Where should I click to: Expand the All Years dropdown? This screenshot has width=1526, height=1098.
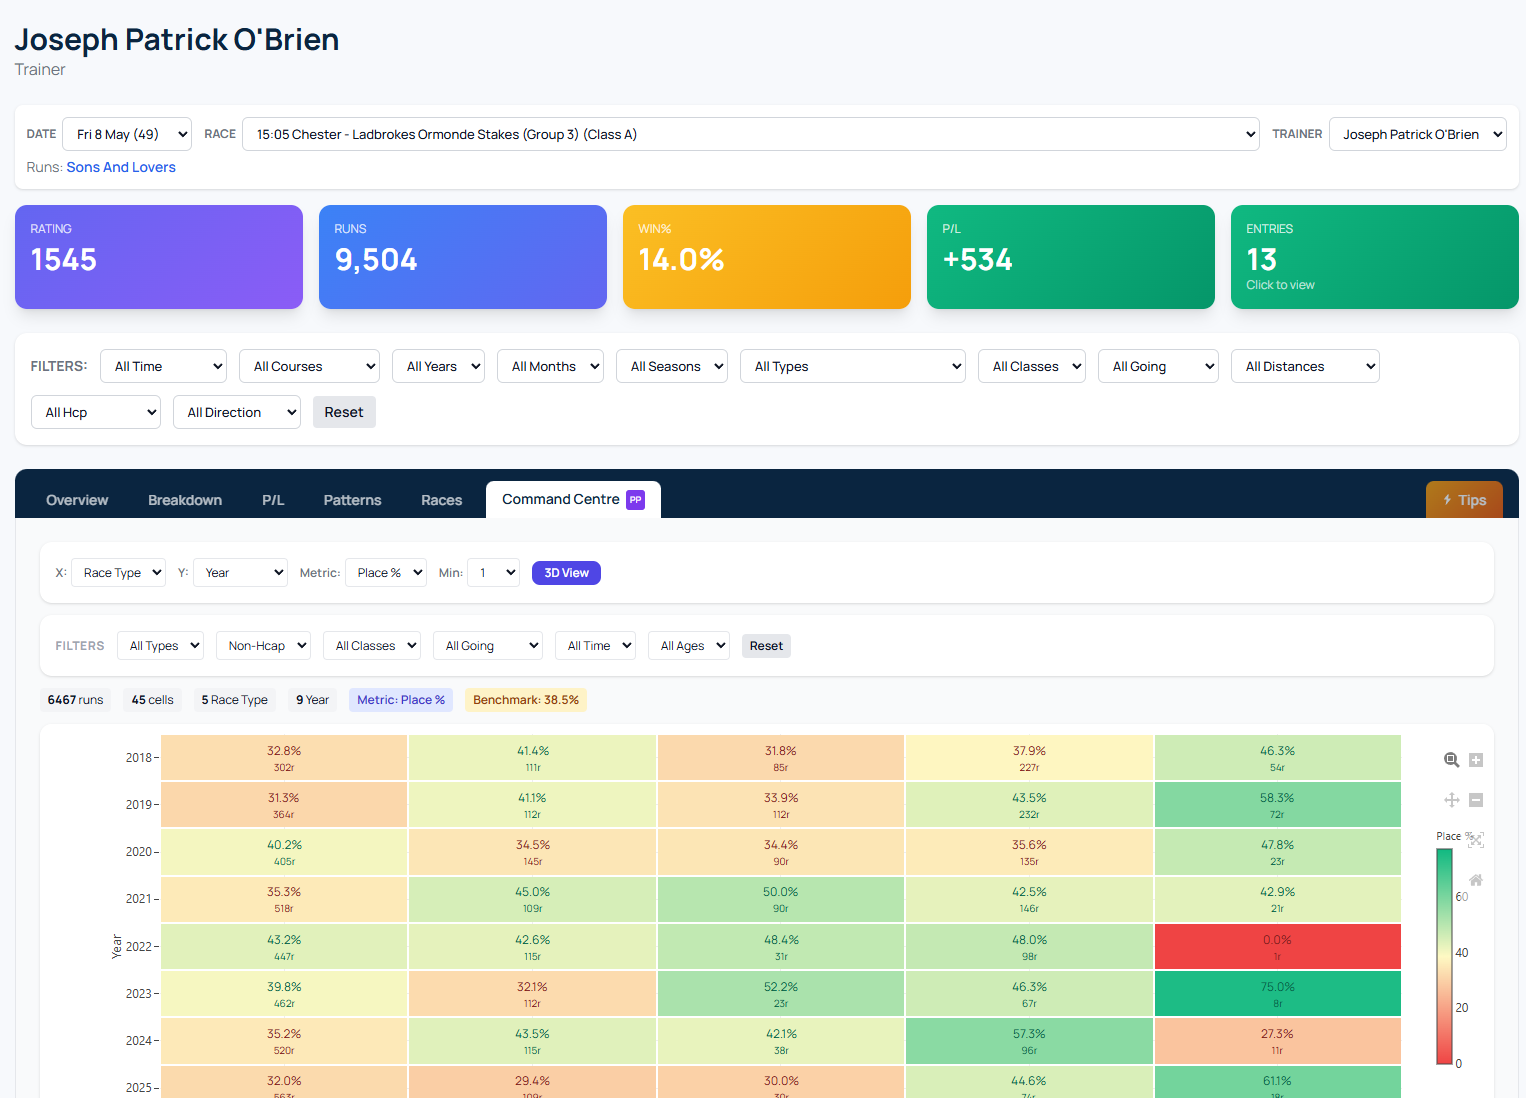tap(439, 366)
